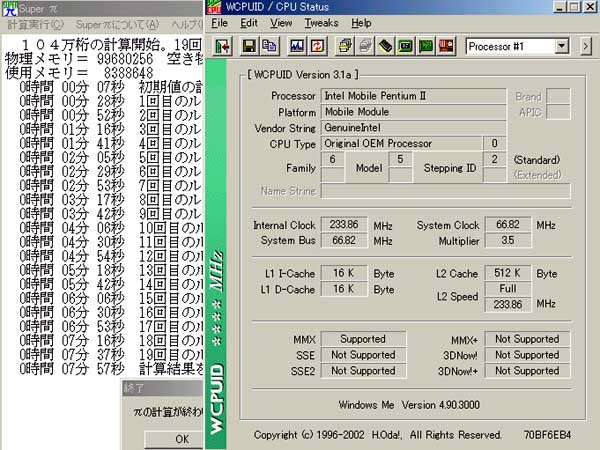Click the Super Pi row 07分 57秒

pos(111,369)
